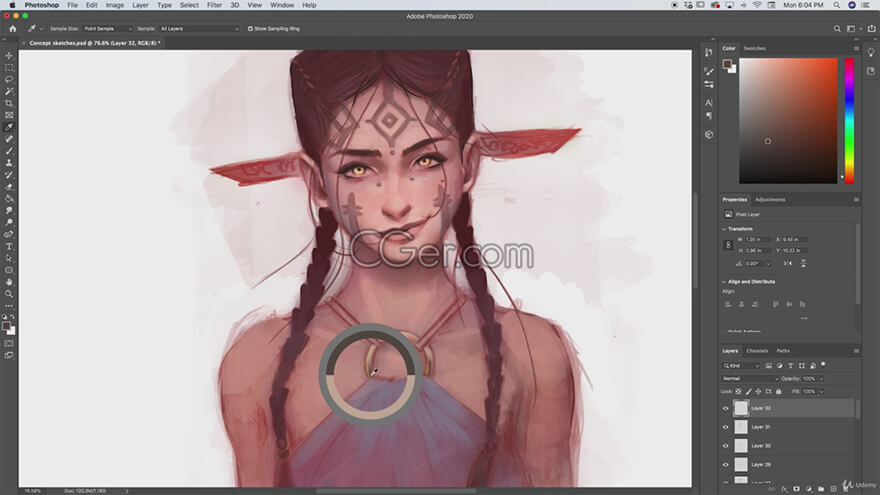Image resolution: width=880 pixels, height=495 pixels.
Task: Open Sample Size dropdown
Action: [108, 29]
